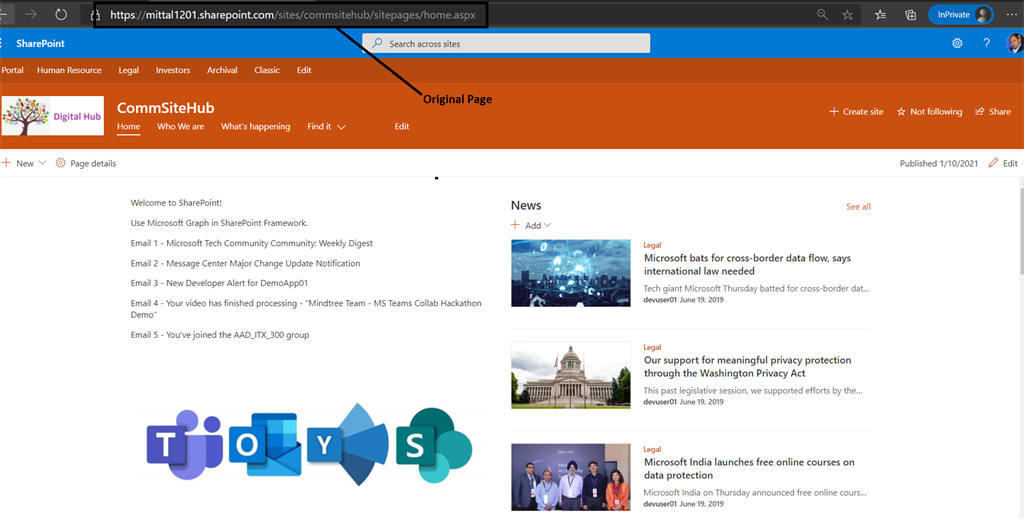Image resolution: width=1024 pixels, height=519 pixels.
Task: Select Email 3 New Developer Alert text
Action: pyautogui.click(x=219, y=283)
